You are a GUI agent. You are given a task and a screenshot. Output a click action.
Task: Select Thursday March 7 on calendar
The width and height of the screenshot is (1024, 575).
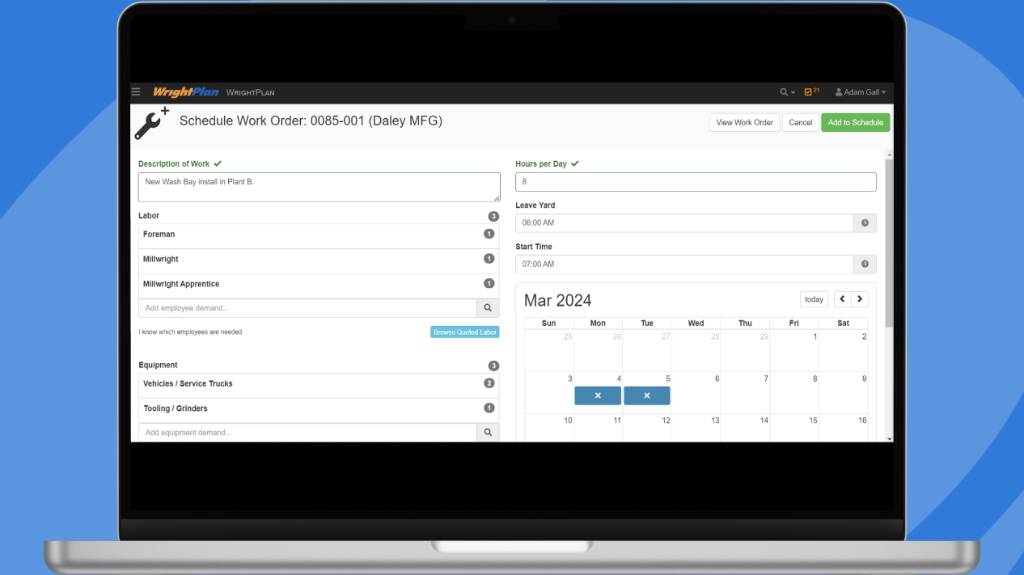pyautogui.click(x=745, y=393)
